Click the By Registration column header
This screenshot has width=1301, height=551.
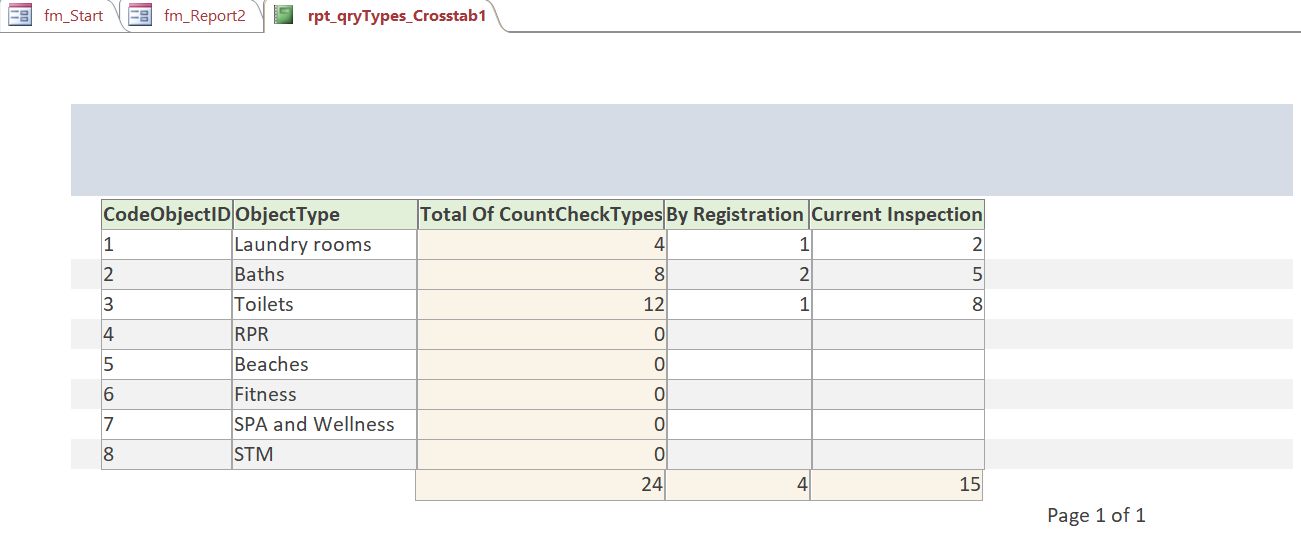(737, 215)
